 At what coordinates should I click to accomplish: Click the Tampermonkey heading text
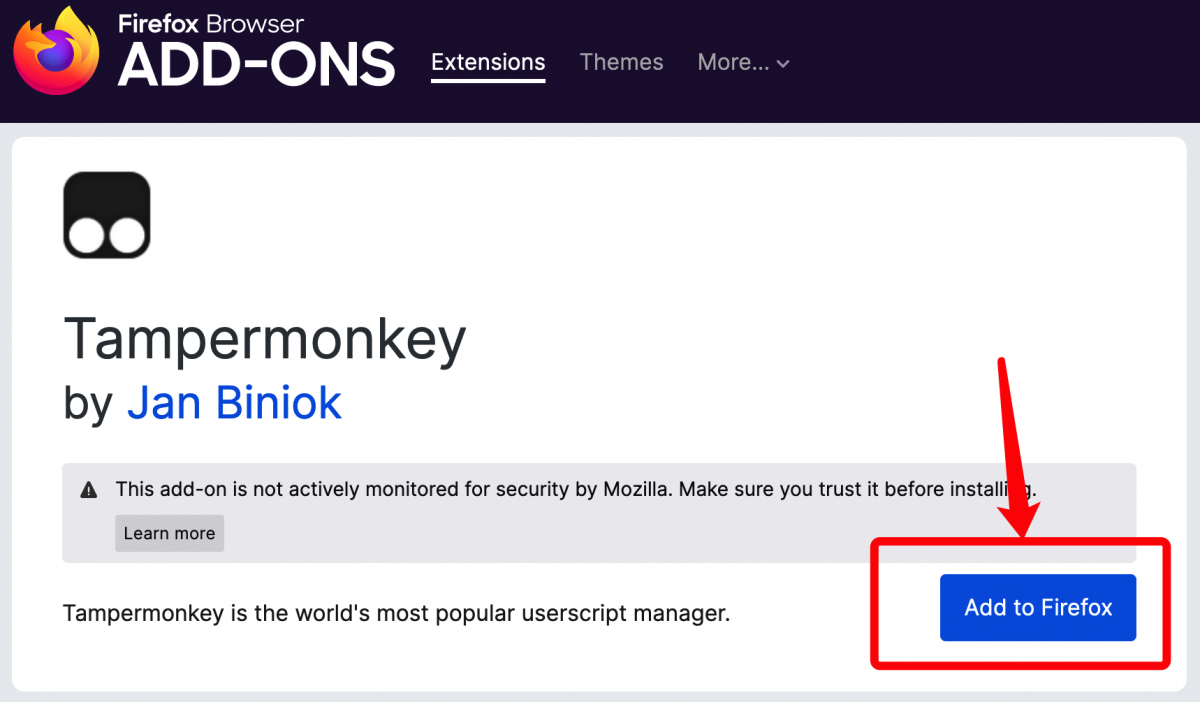point(265,339)
